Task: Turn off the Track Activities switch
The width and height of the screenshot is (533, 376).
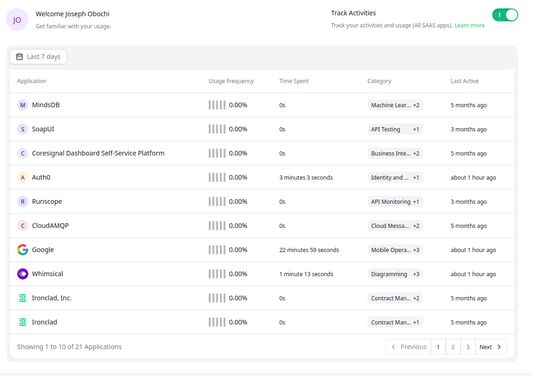Action: pyautogui.click(x=505, y=15)
